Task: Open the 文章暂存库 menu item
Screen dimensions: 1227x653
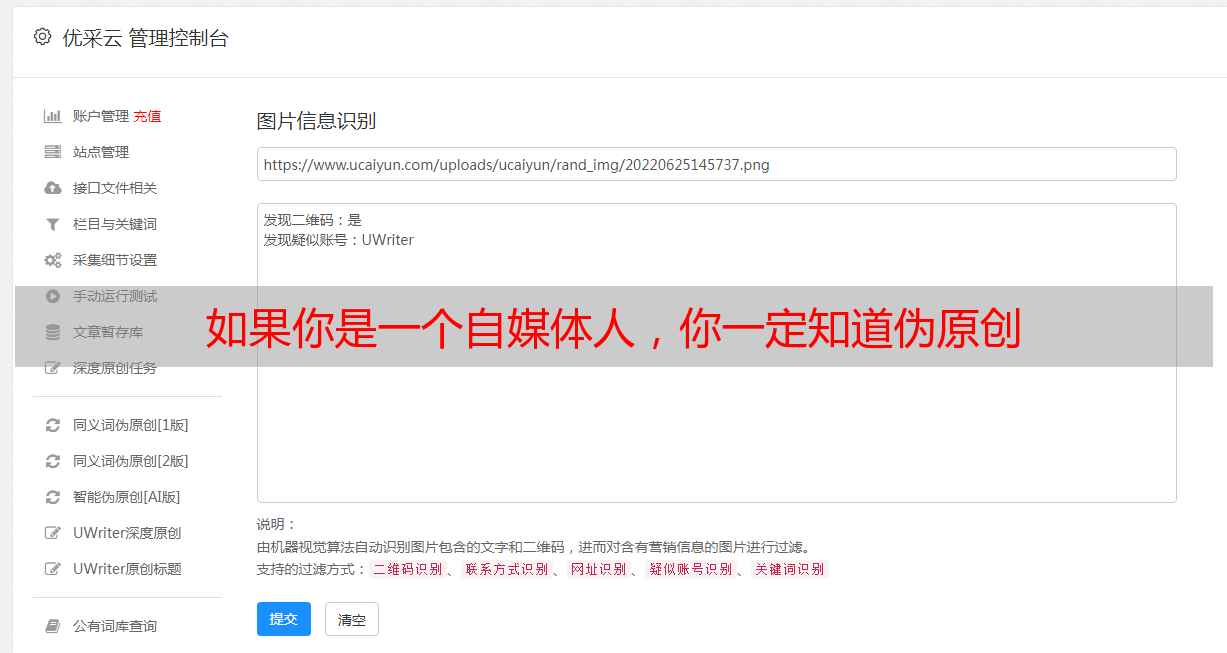Action: [x=108, y=332]
